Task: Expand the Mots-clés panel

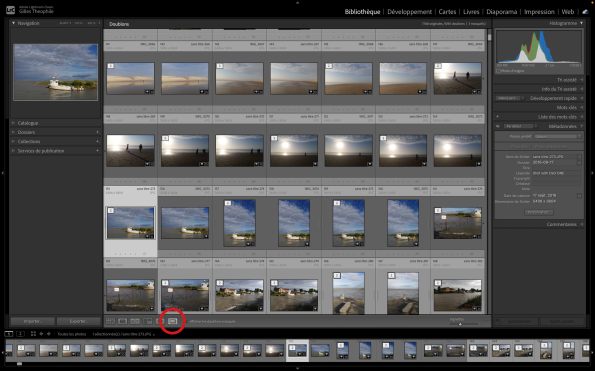Action: 581,108
